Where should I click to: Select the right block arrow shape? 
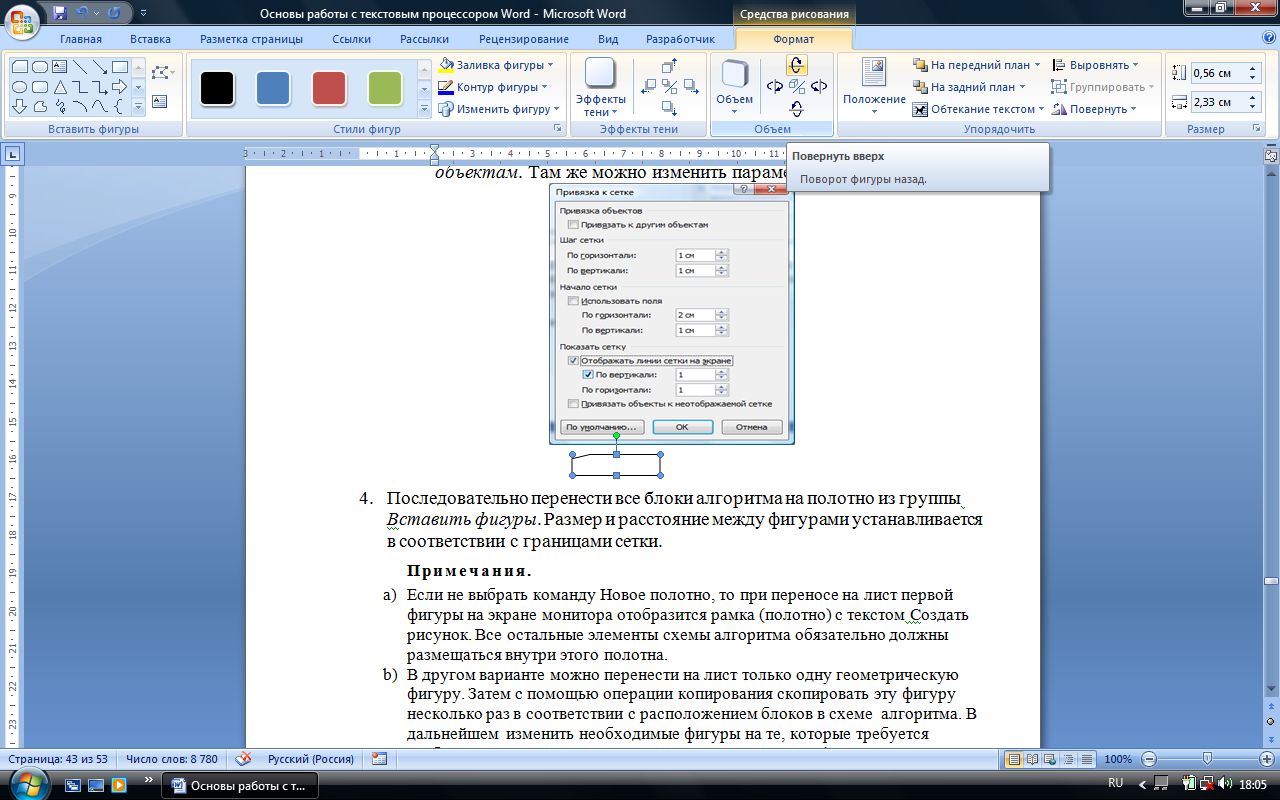pos(119,86)
